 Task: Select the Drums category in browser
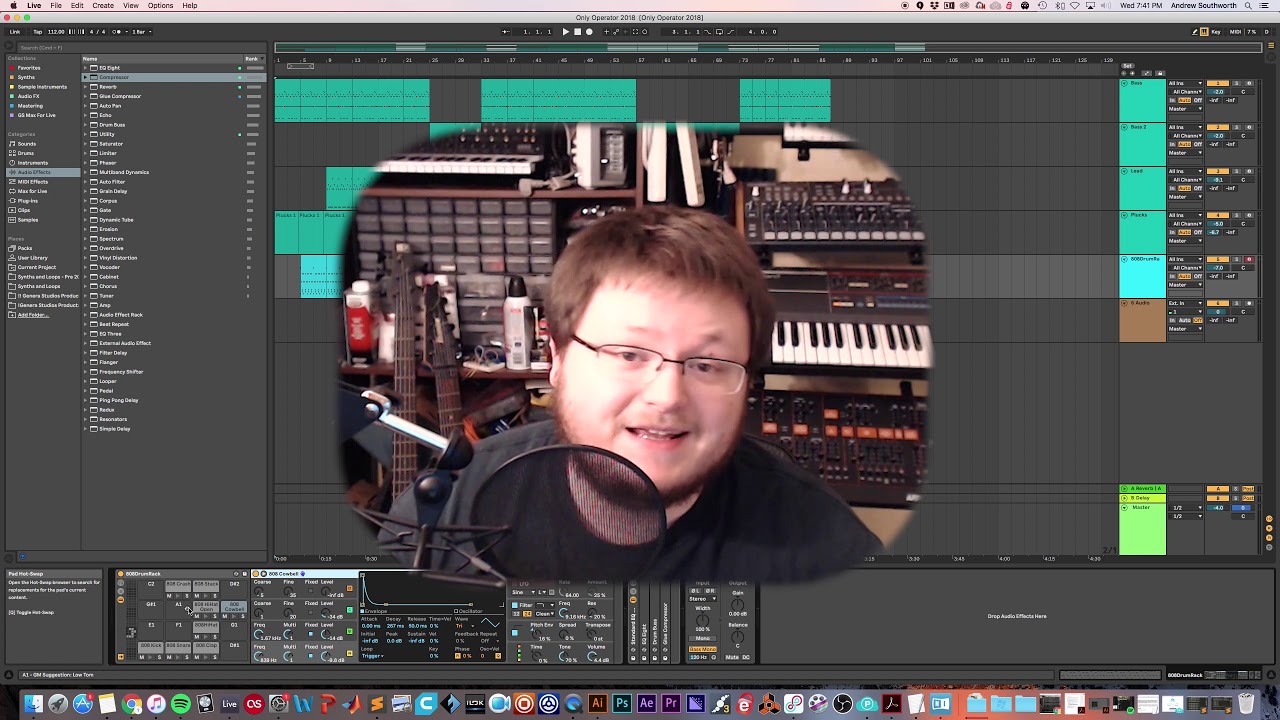[x=25, y=153]
